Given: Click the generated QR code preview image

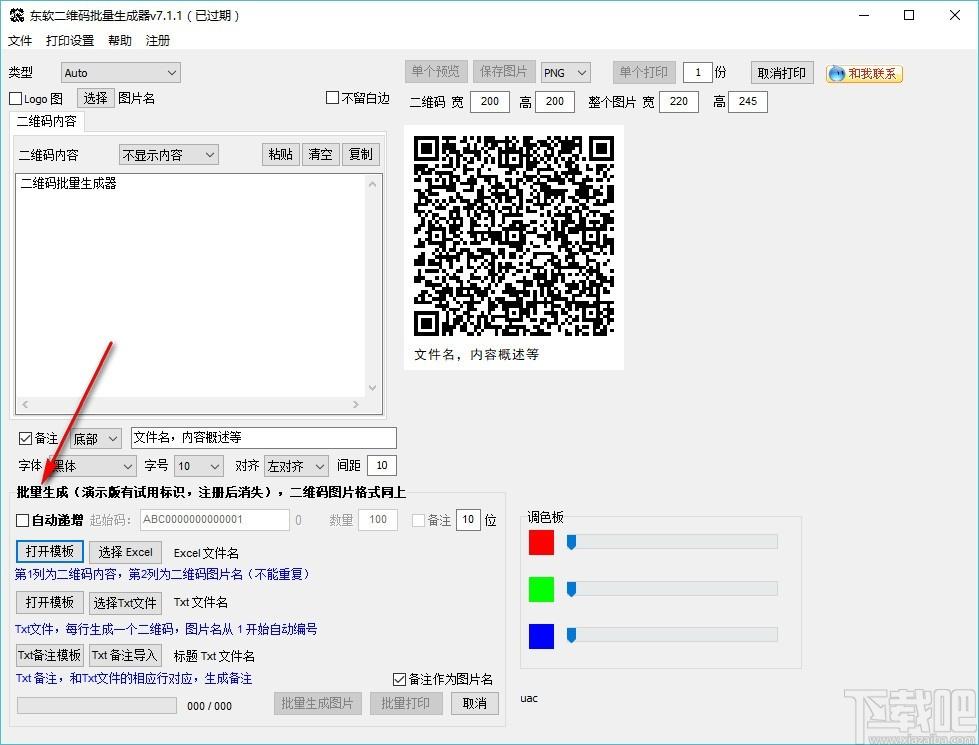Looking at the screenshot, I should coord(514,235).
